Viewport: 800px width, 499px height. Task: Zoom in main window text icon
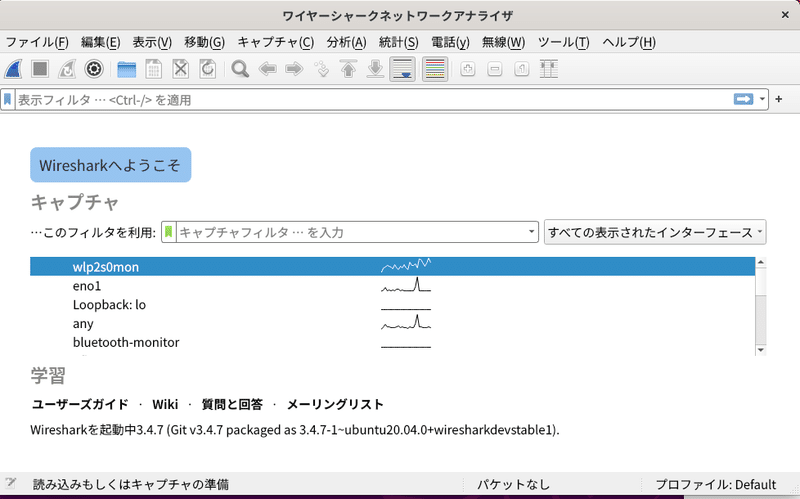click(468, 69)
